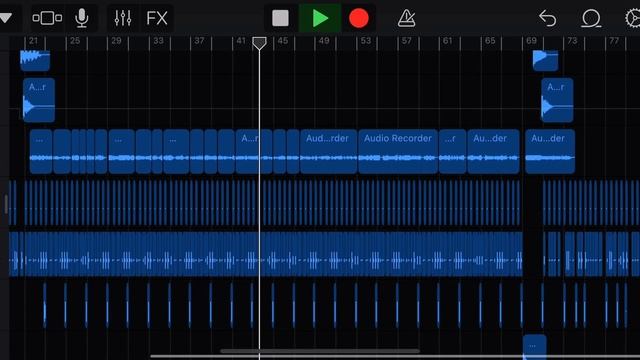Tap the track header handle on the left edge

[6, 204]
